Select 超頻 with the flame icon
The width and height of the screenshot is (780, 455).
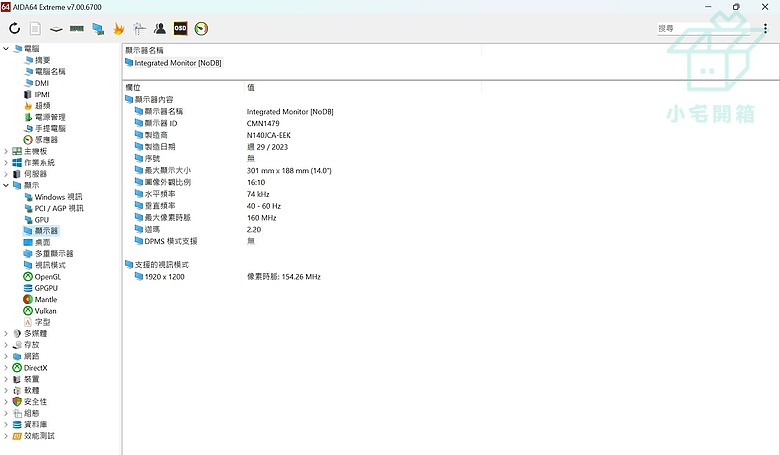pyautogui.click(x=37, y=105)
